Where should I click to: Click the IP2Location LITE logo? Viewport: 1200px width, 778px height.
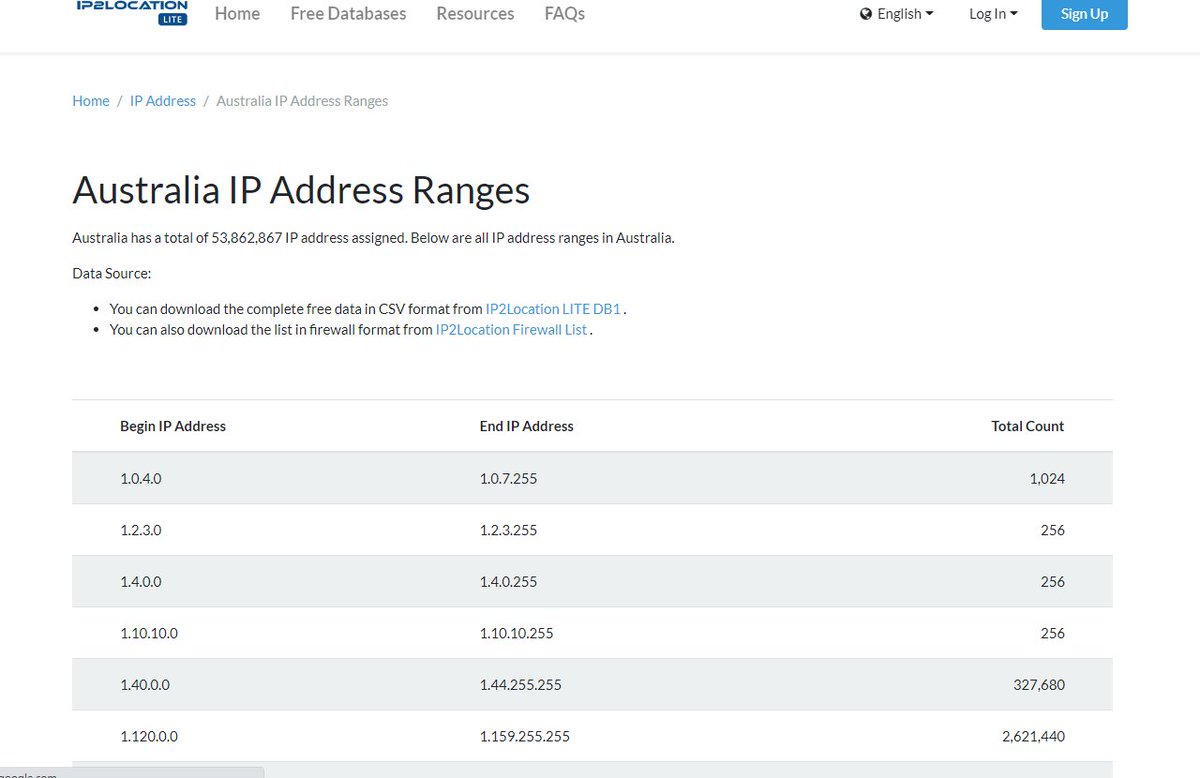pos(131,12)
